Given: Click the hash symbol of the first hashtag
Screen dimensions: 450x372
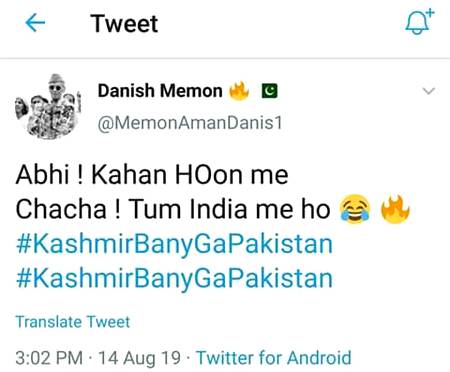Looking at the screenshot, I should coord(23,244).
